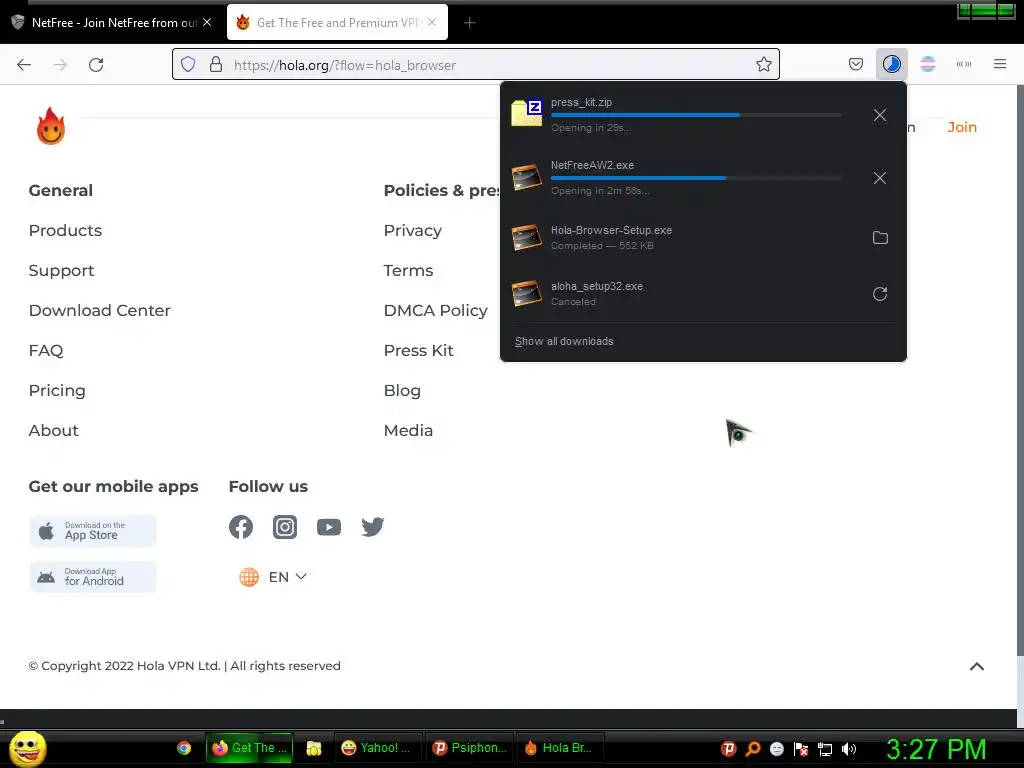Open Hola's Twitter icon
Viewport: 1024px width, 768px height.
click(x=373, y=527)
